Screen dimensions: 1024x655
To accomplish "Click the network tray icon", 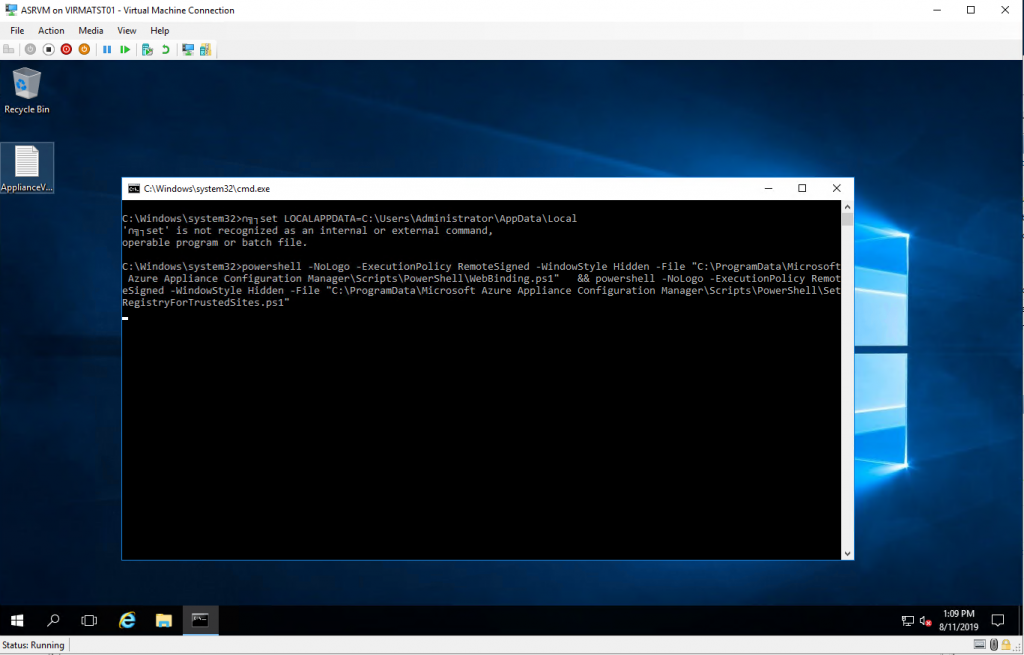I will [908, 621].
